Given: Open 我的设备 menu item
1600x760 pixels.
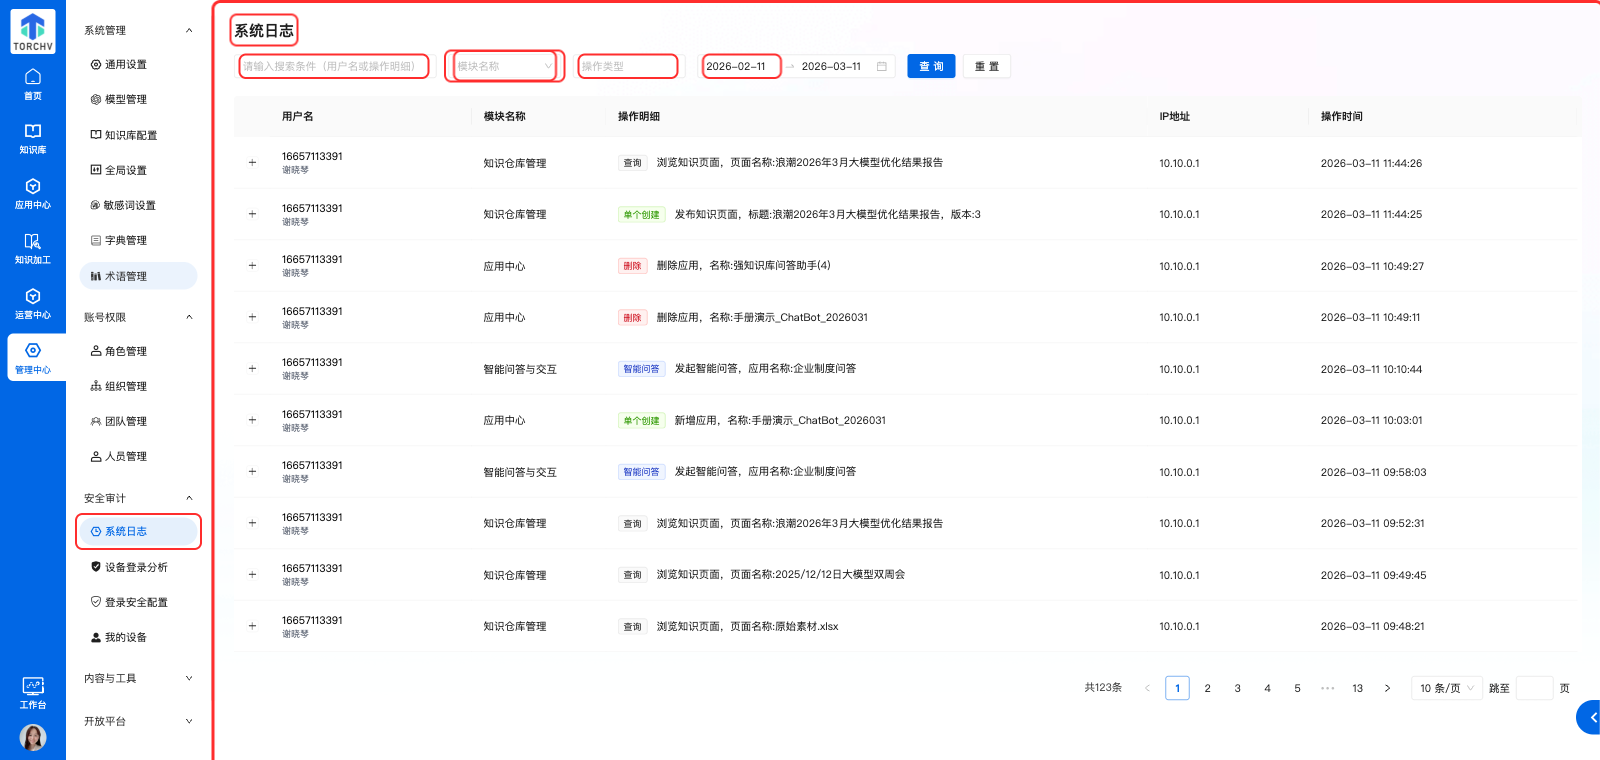Looking at the screenshot, I should click(x=138, y=637).
